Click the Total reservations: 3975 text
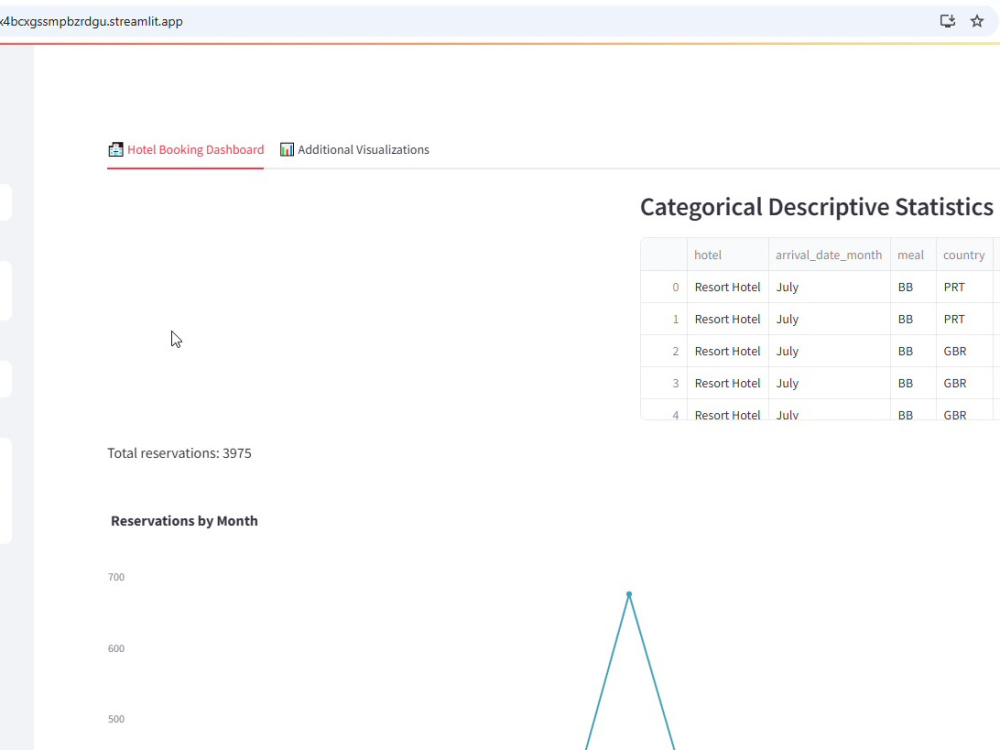Image resolution: width=1000 pixels, height=750 pixels. [x=179, y=453]
